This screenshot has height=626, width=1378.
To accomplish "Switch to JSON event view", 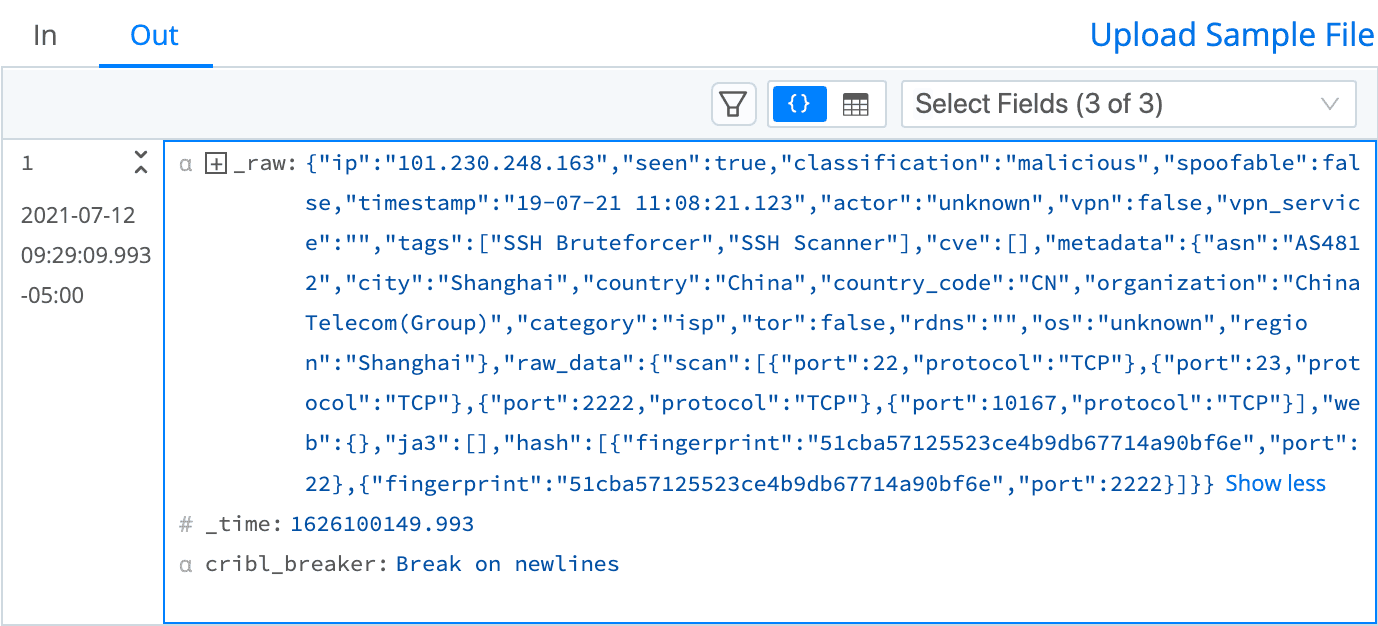I will coord(799,104).
